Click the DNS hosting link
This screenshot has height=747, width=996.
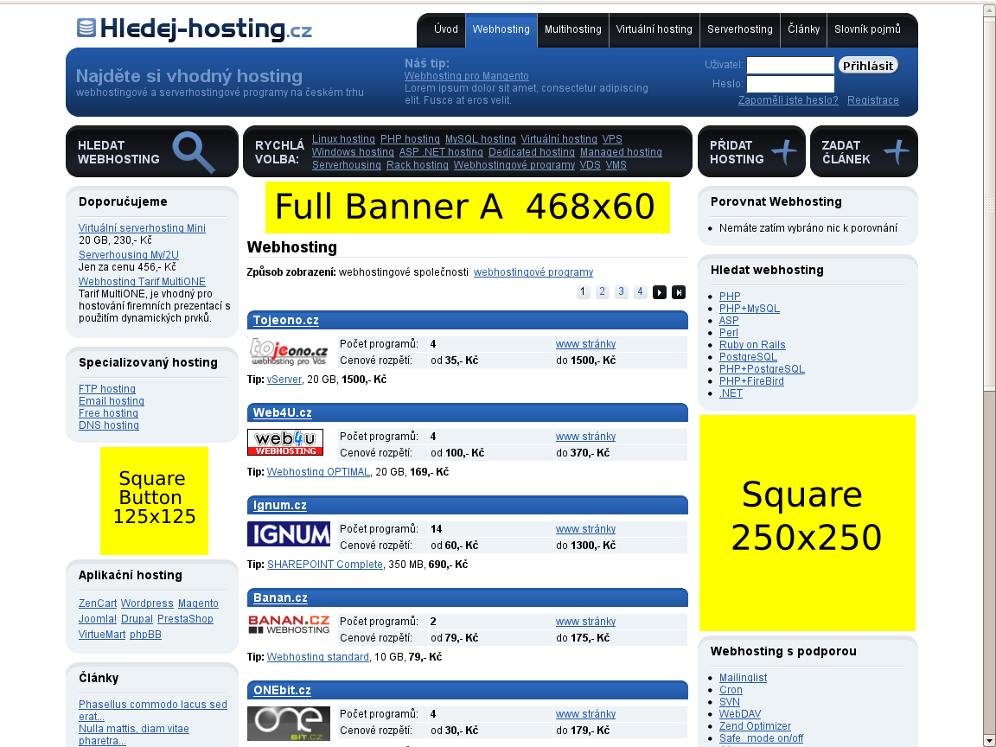(x=109, y=426)
